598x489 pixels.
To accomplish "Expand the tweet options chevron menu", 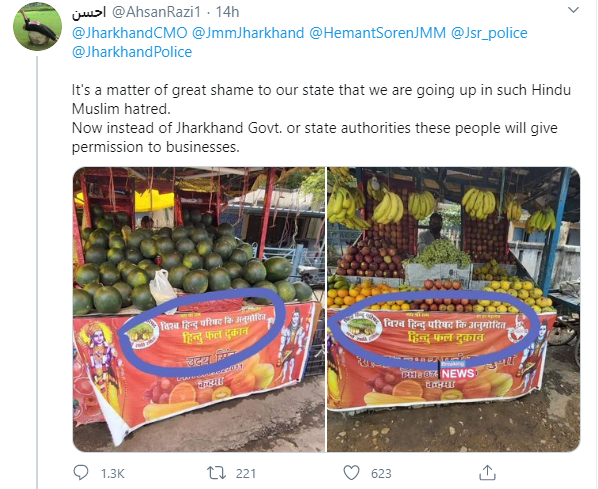I will pyautogui.click(x=573, y=10).
